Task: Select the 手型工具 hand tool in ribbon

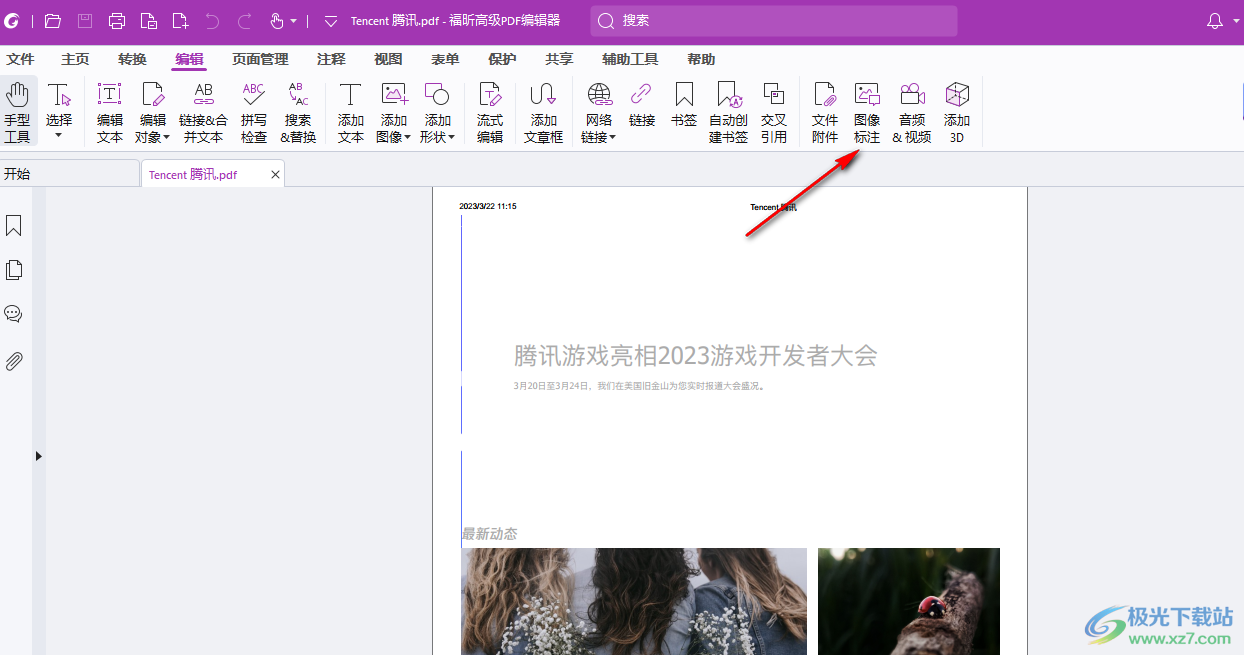Action: pyautogui.click(x=18, y=112)
